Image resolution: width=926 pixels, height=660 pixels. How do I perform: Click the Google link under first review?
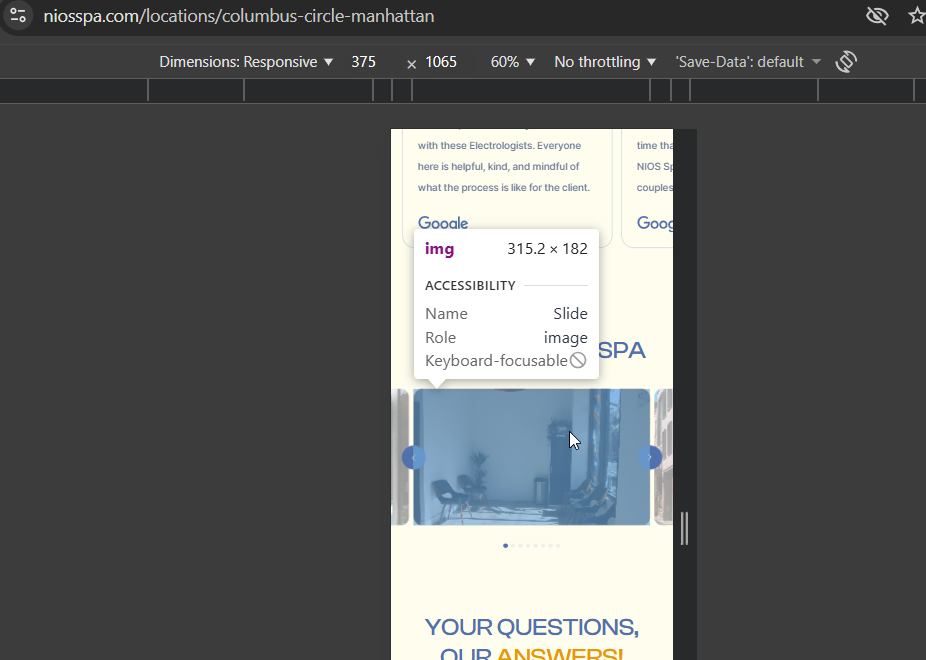(443, 223)
